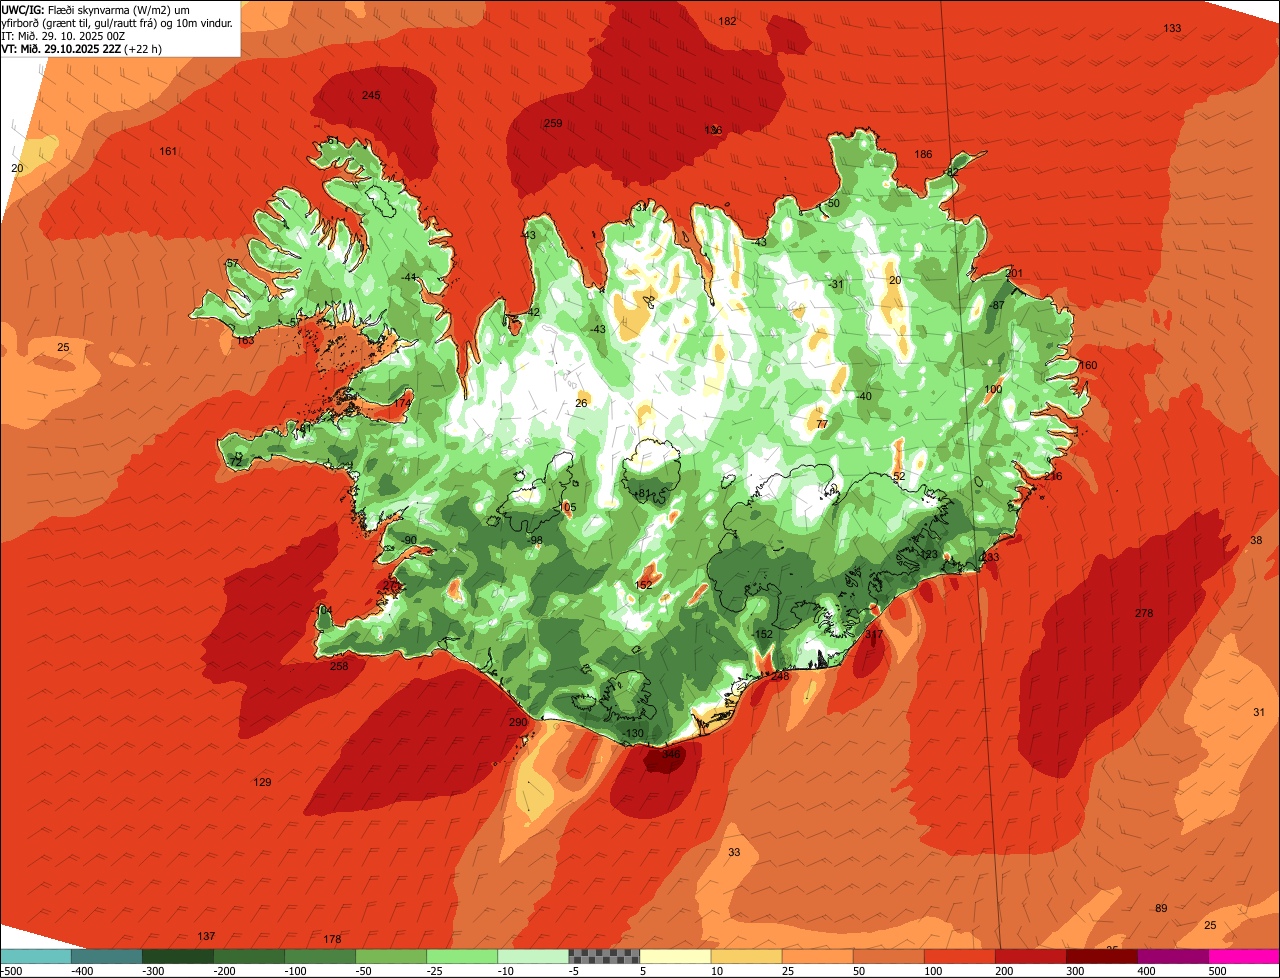Click the value 137 at the bottom left
The image size is (1280, 978).
(206, 936)
